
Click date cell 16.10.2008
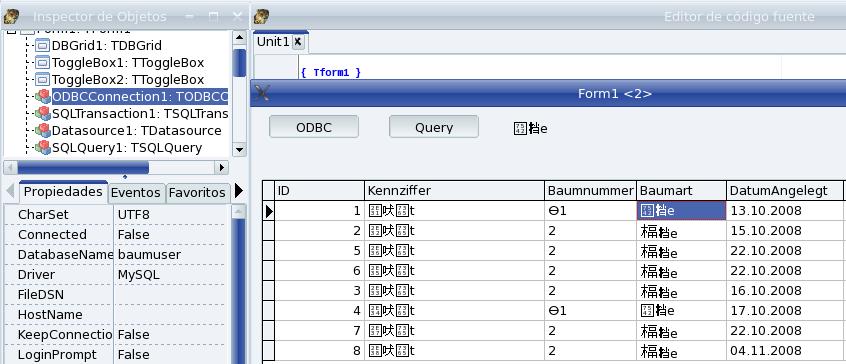pyautogui.click(x=784, y=291)
